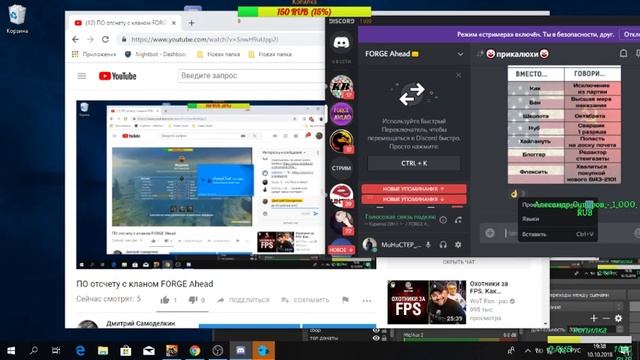The height and width of the screenshot is (360, 640).
Task: Open OBS scene transition dropdown
Action: click(x=587, y=306)
